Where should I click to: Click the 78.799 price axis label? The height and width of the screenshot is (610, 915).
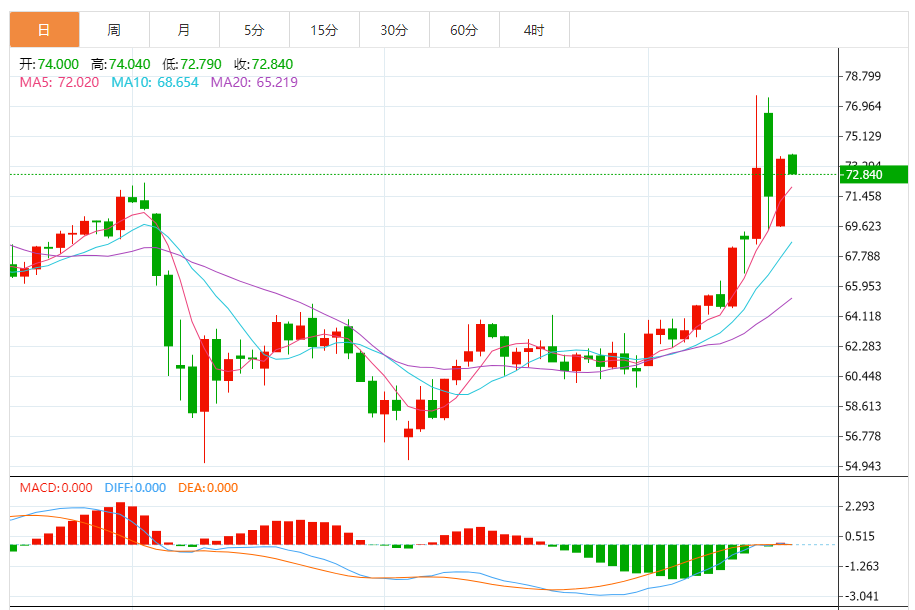click(863, 76)
